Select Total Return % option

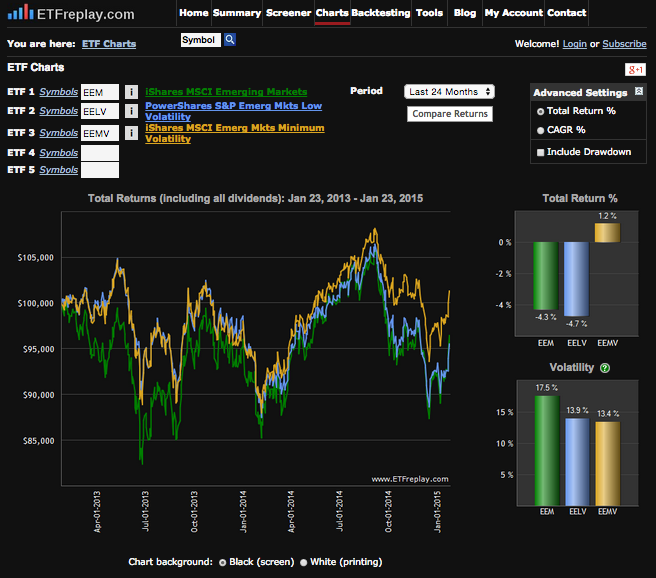point(541,111)
